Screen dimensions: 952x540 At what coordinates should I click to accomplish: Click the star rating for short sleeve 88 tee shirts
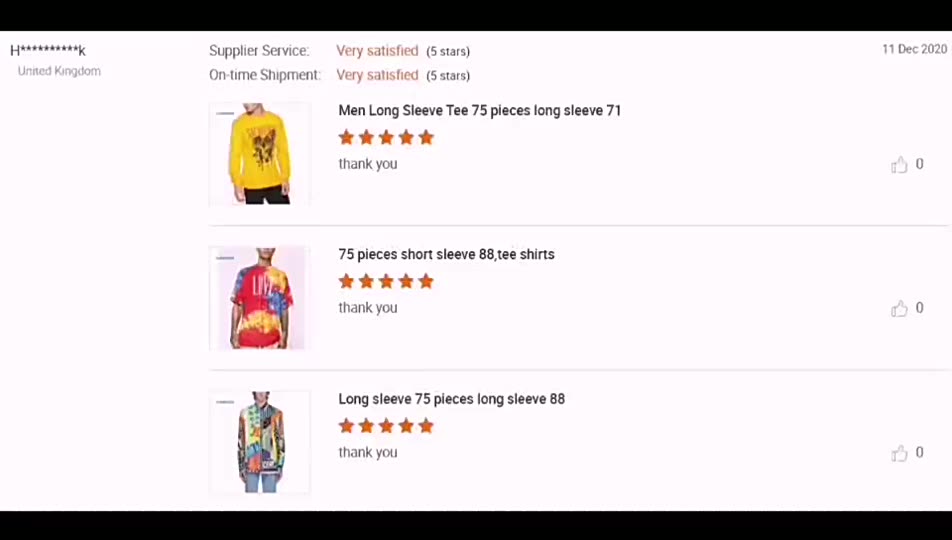point(386,281)
